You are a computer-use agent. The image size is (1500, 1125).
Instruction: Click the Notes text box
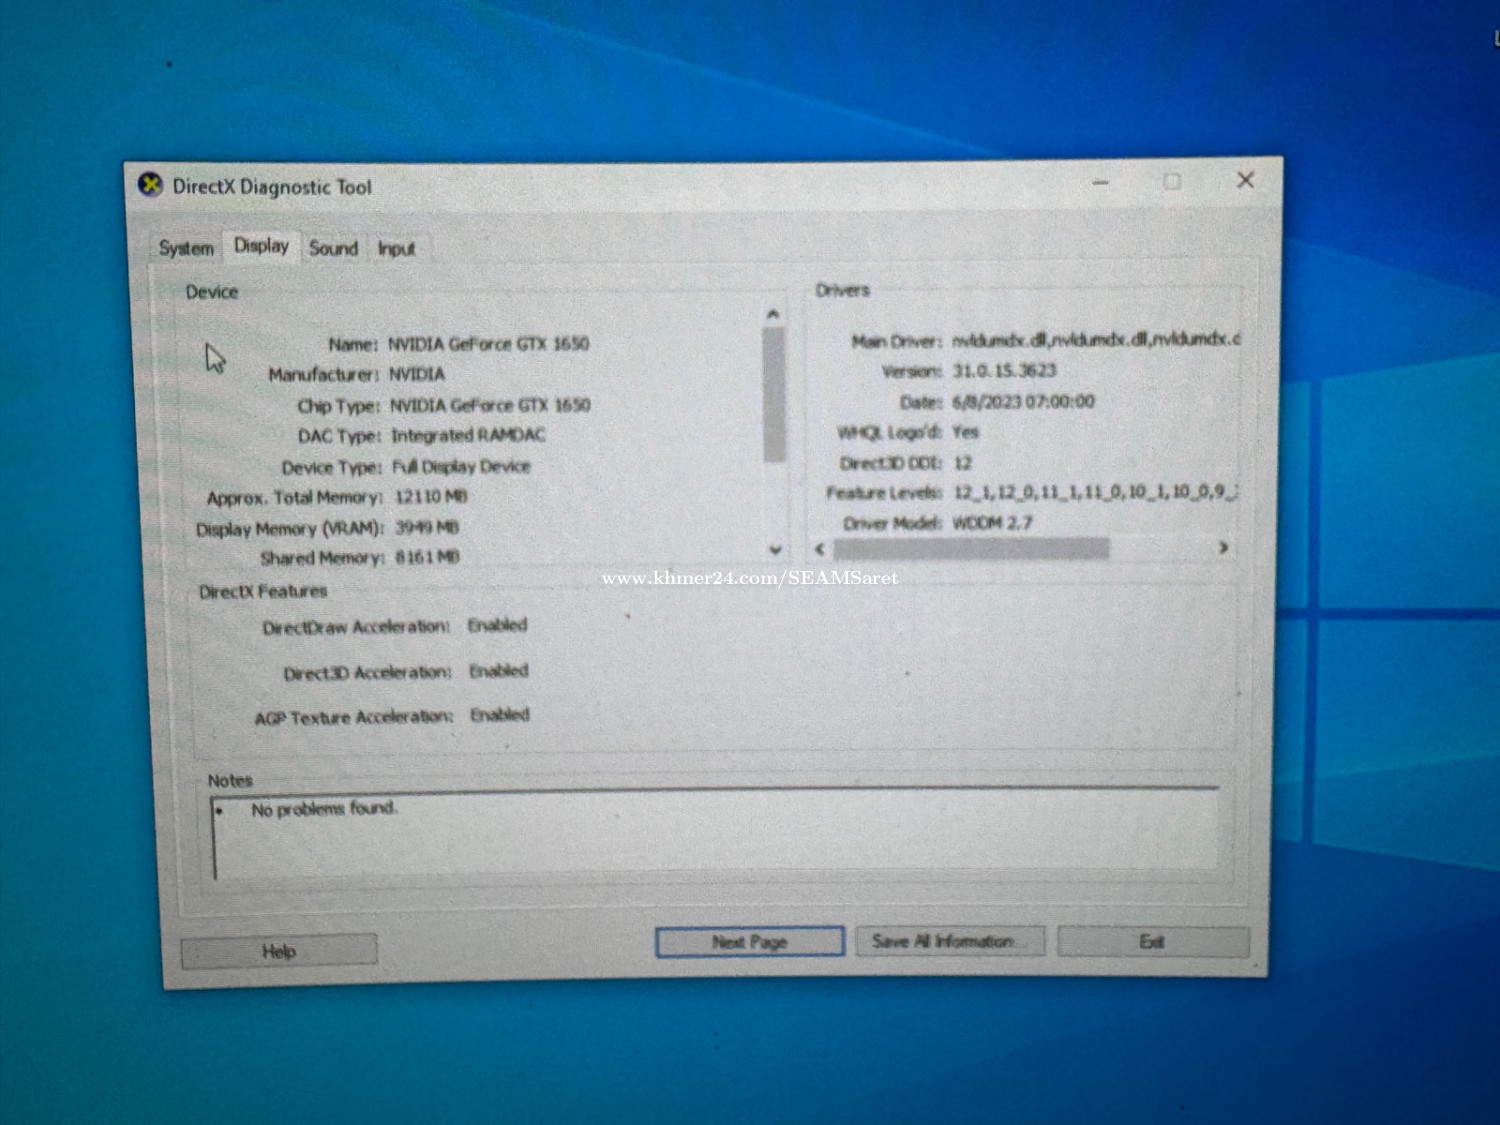pyautogui.click(x=716, y=835)
